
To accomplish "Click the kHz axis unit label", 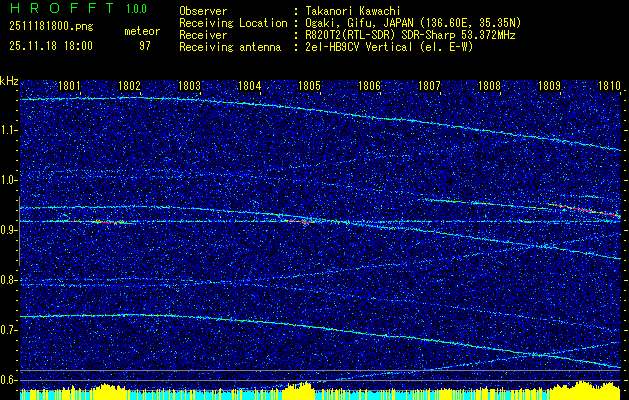I will [9, 81].
